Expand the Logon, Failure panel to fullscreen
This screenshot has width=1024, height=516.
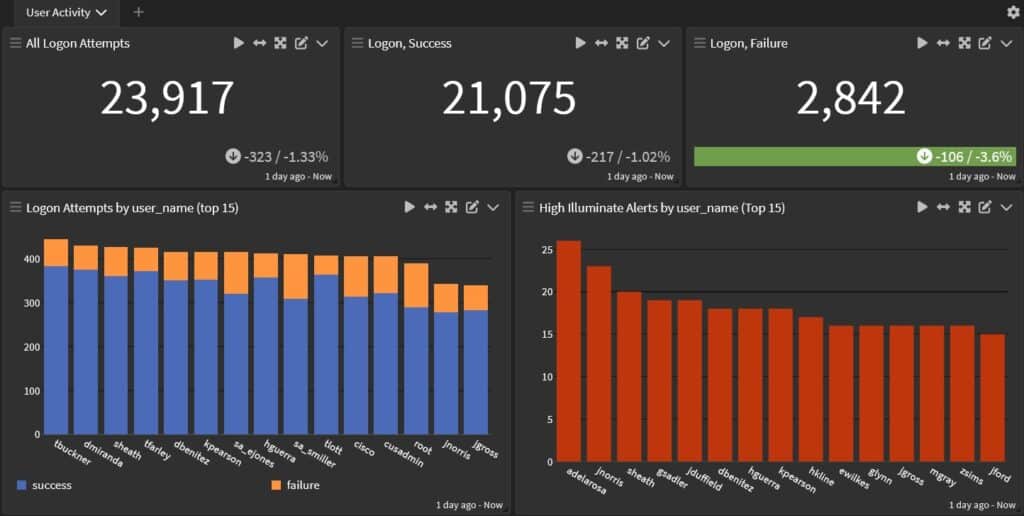click(964, 43)
